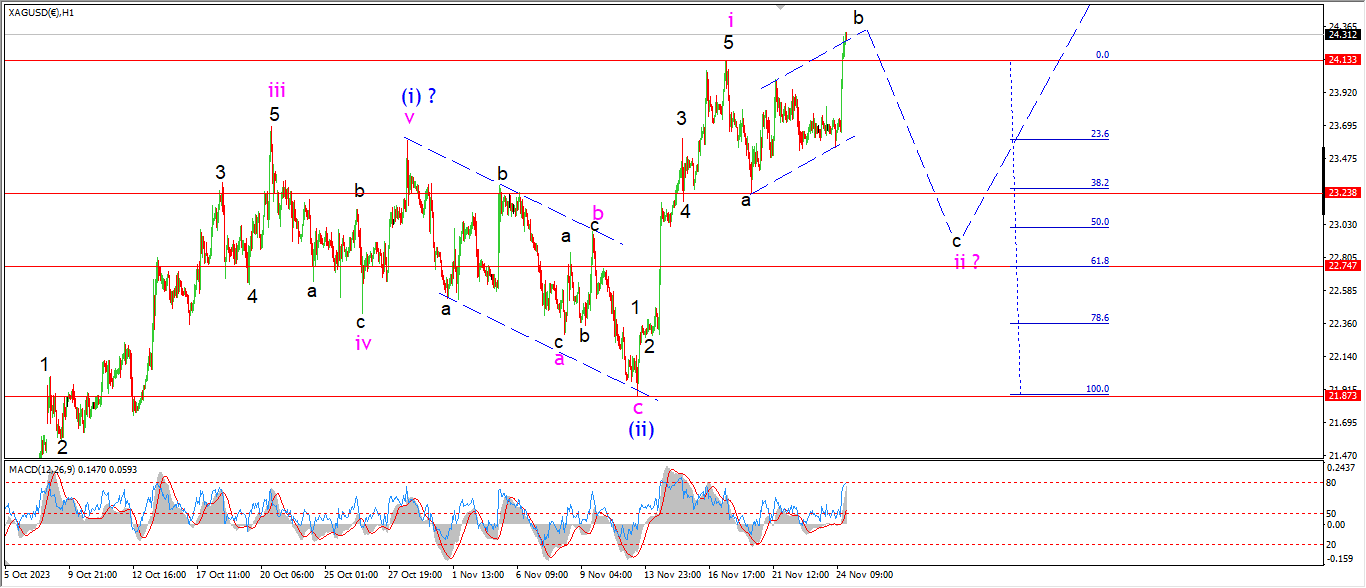The image size is (1366, 588).
Task: Click the 24.312 current price tag
Action: click(1341, 35)
